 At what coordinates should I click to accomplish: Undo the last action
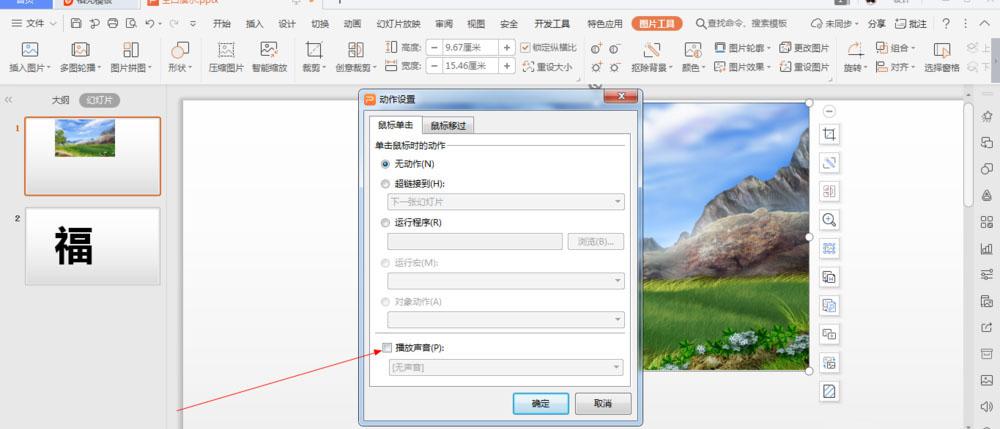[149, 24]
